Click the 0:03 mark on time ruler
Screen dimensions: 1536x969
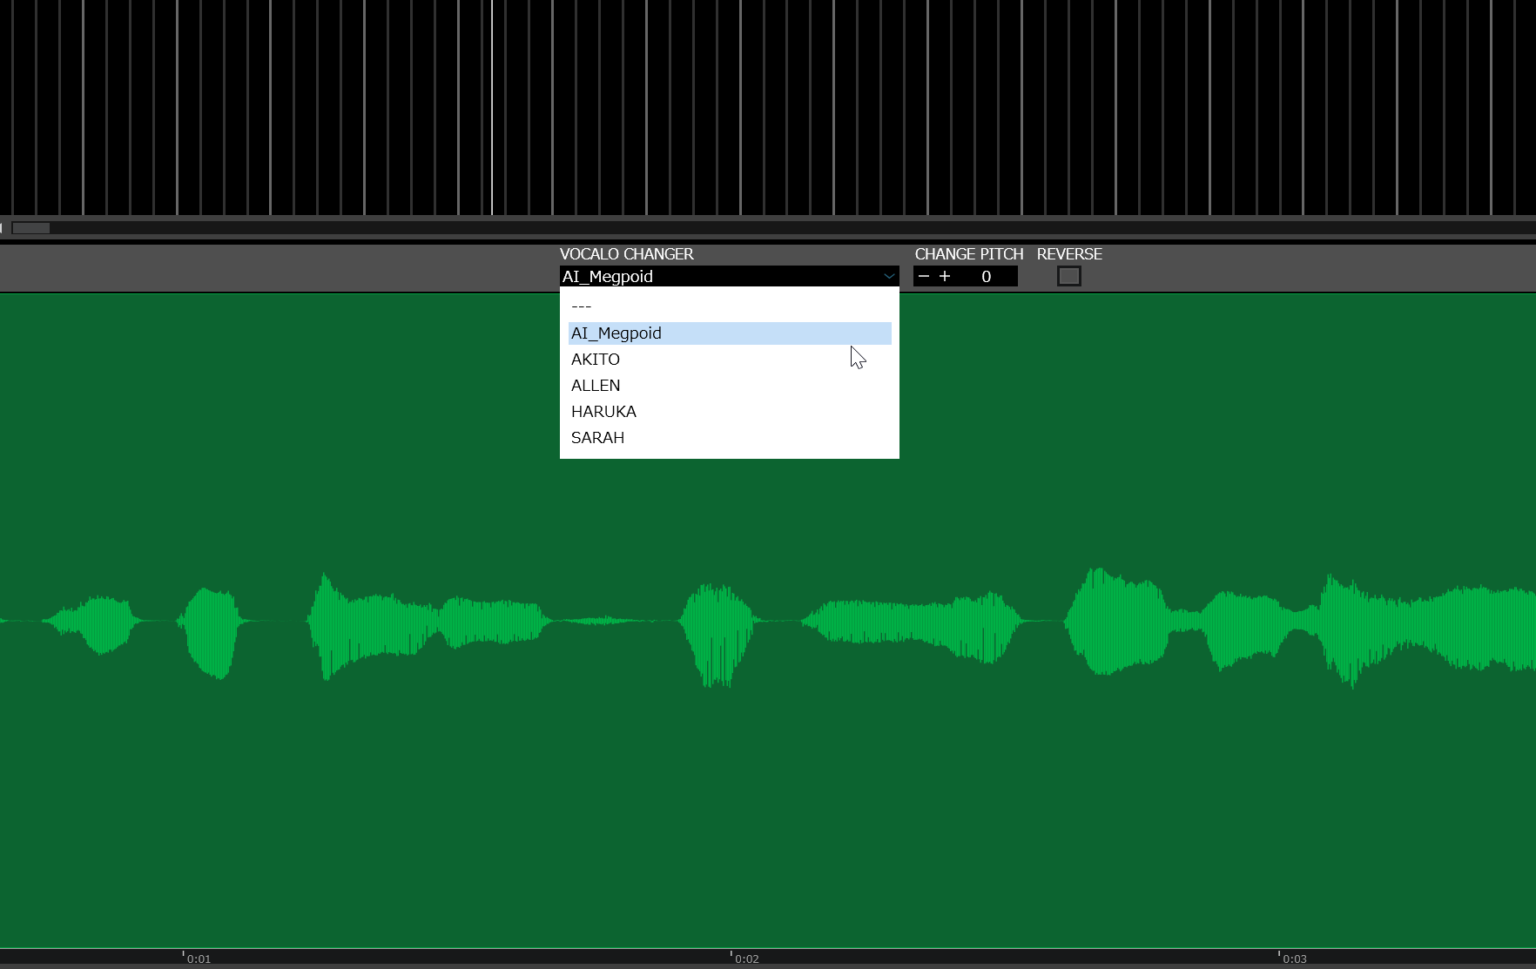[1294, 958]
